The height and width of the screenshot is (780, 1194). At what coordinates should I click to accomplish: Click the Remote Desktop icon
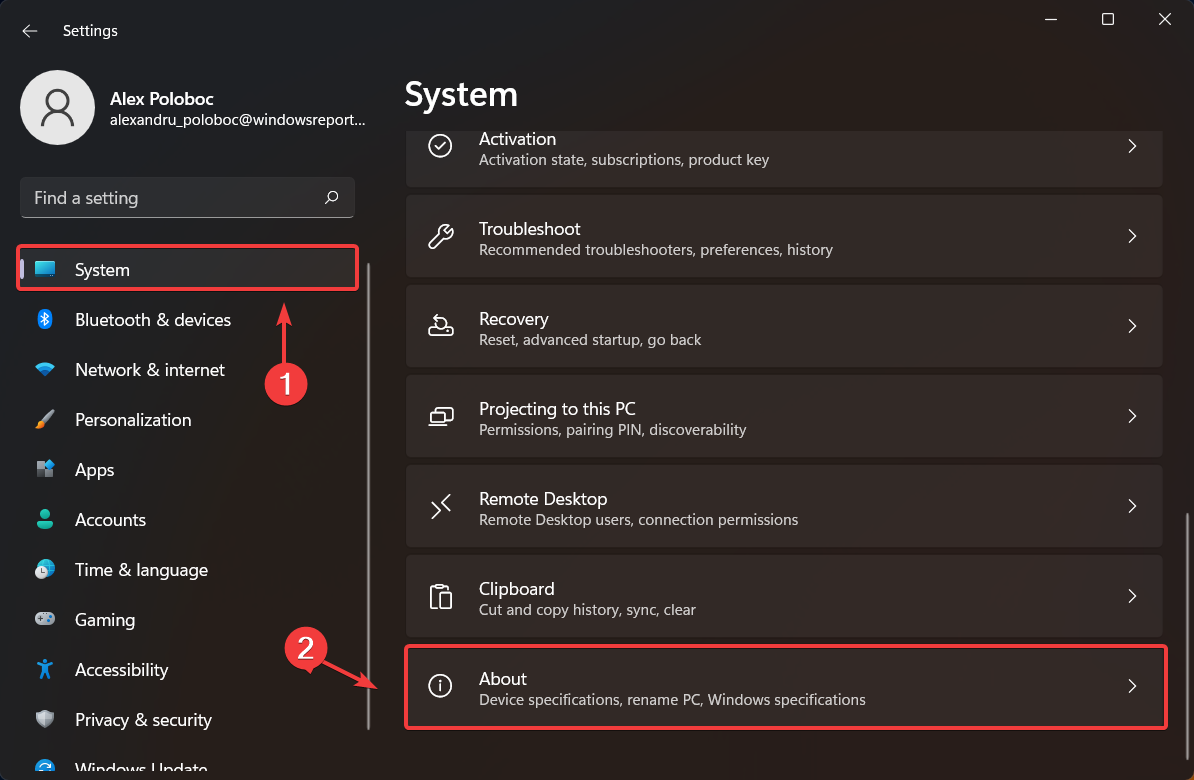point(440,507)
